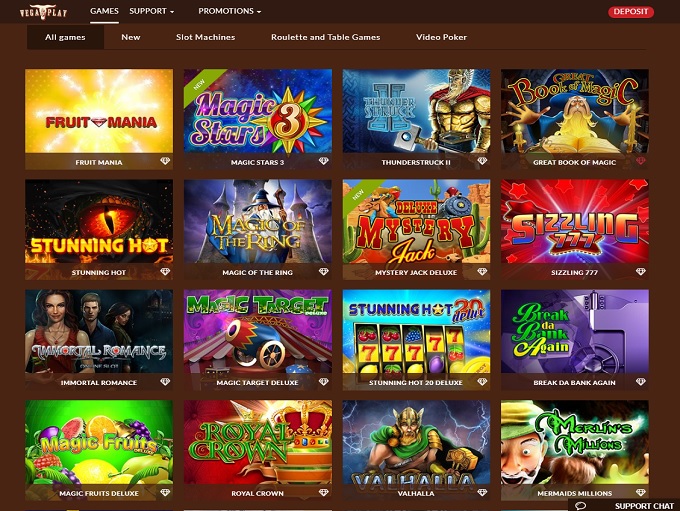The image size is (680, 511).
Task: Switch to the Video Poker tab
Action: click(441, 37)
